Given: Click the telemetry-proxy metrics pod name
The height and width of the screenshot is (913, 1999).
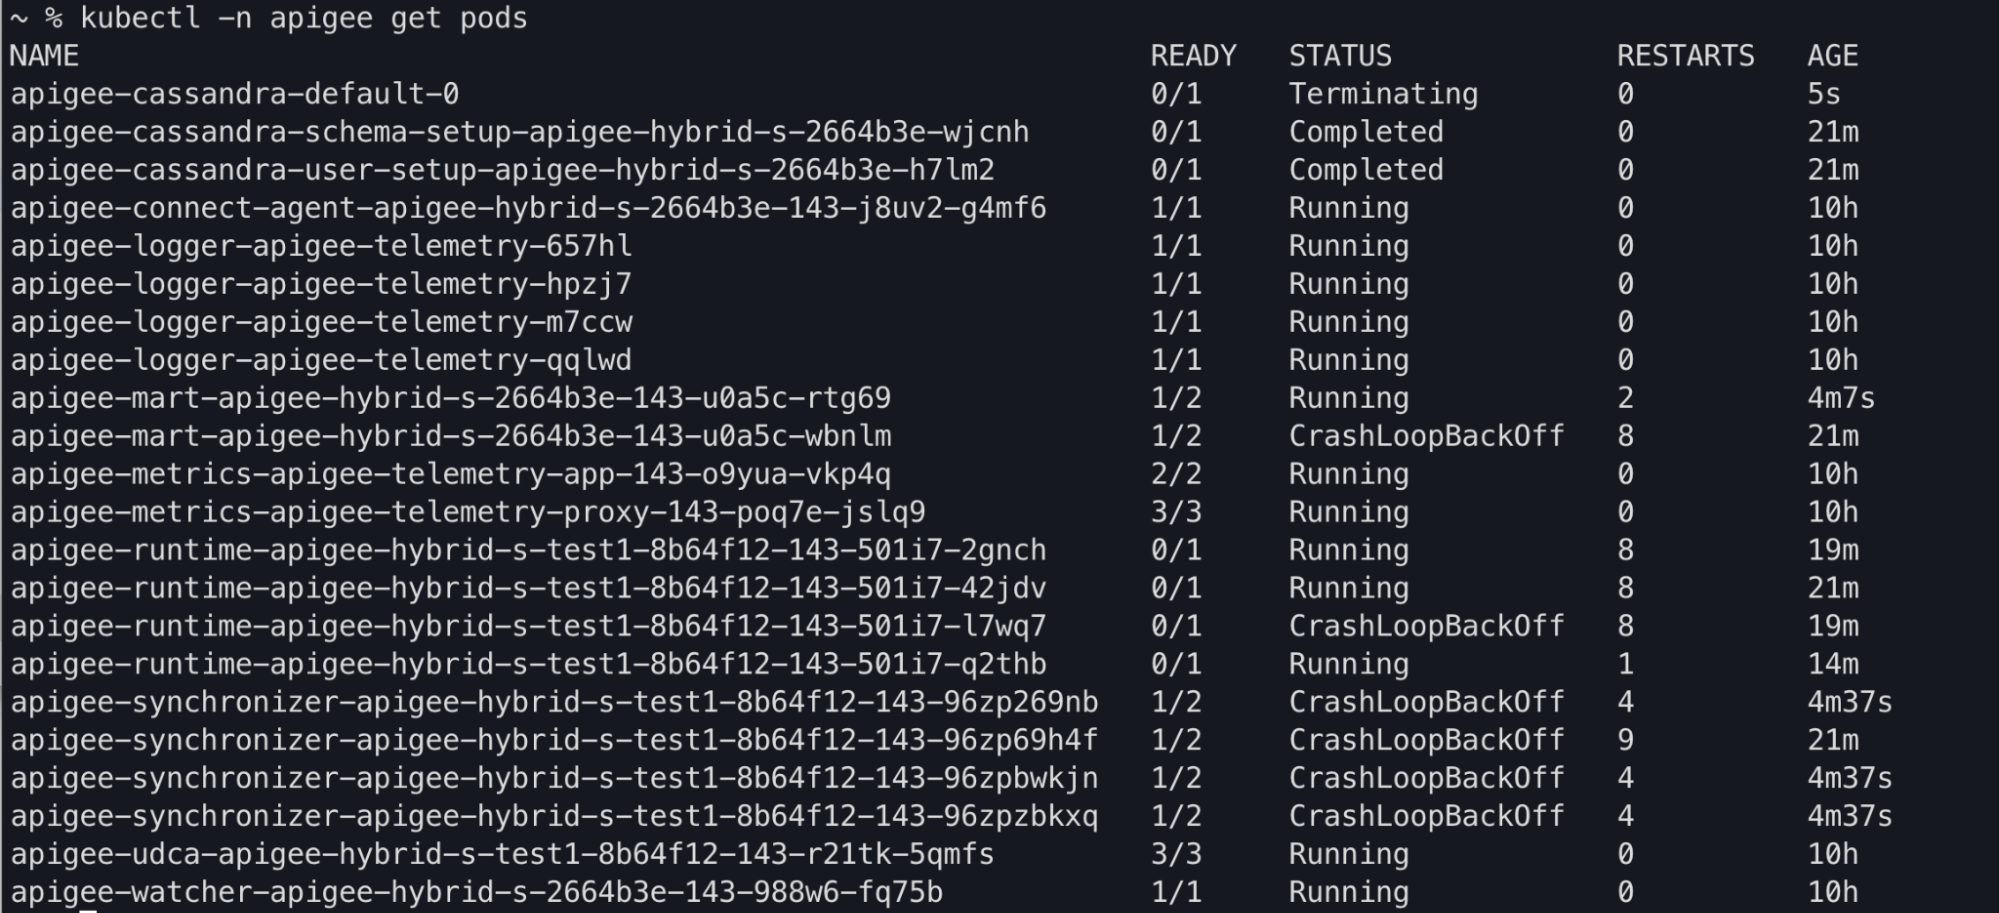Looking at the screenshot, I should 468,512.
